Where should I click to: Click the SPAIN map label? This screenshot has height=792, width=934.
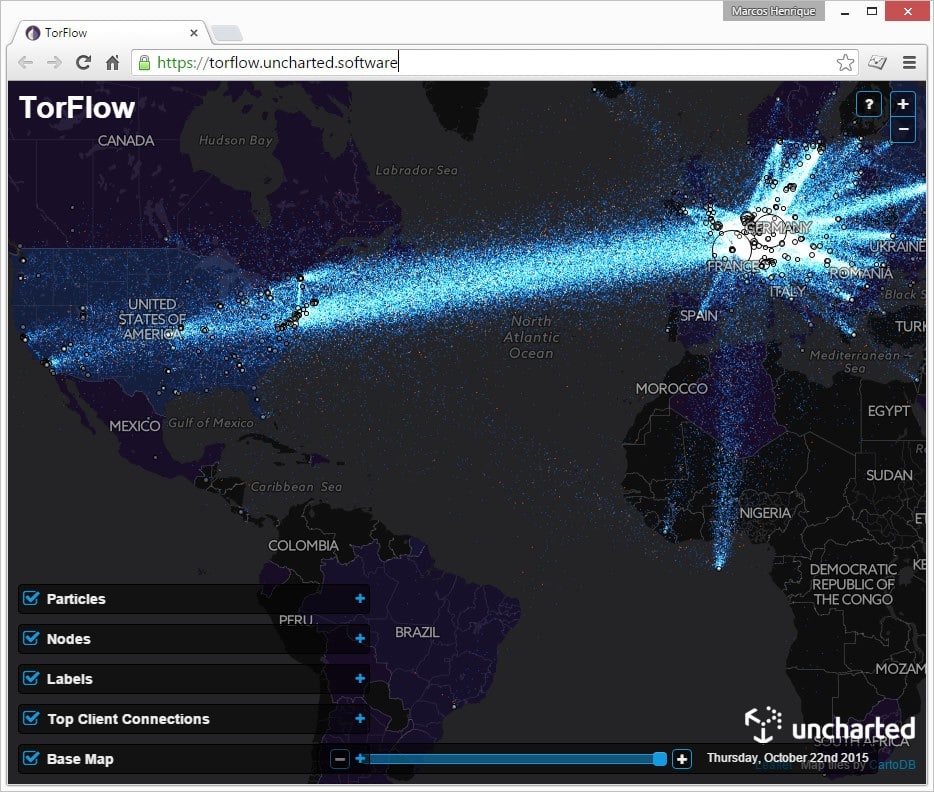pyautogui.click(x=699, y=316)
